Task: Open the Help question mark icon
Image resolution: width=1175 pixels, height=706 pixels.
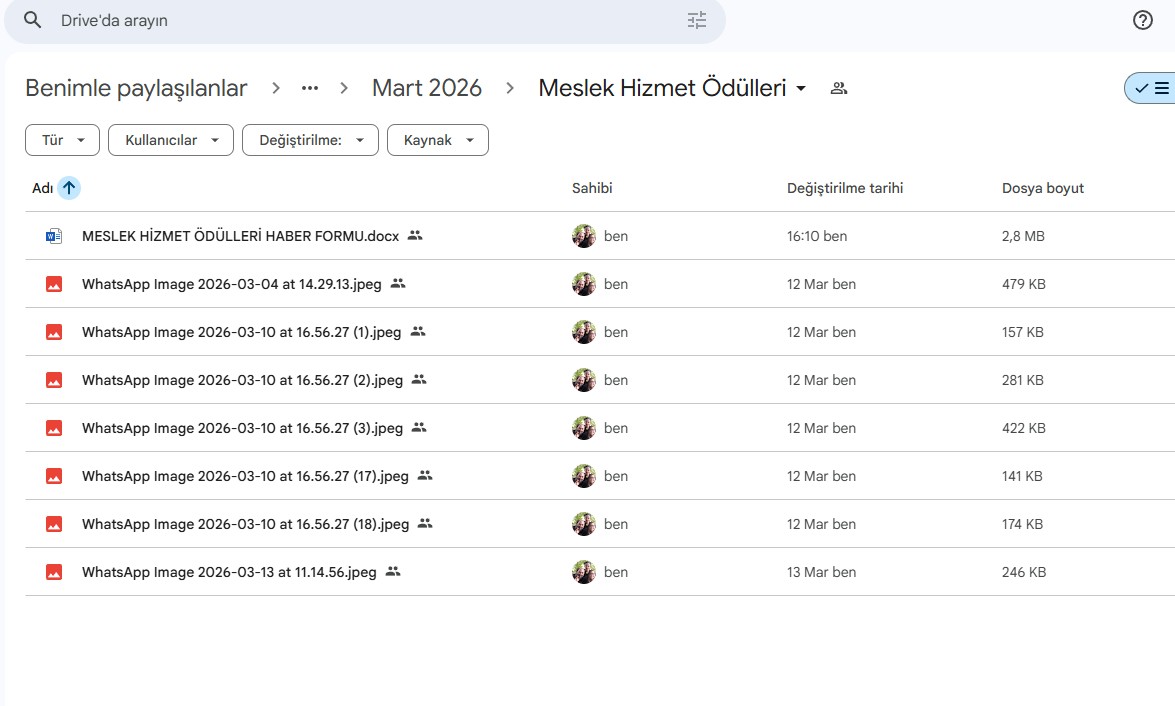Action: [1143, 20]
